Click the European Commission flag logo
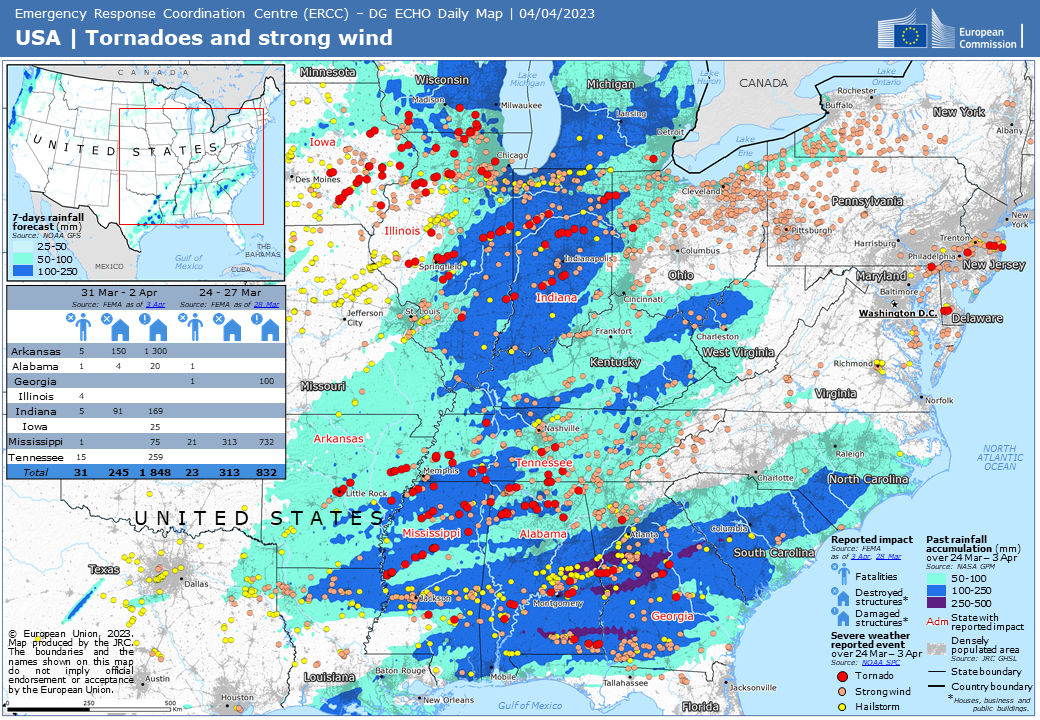Viewport: 1040px width, 720px height. pos(911,35)
